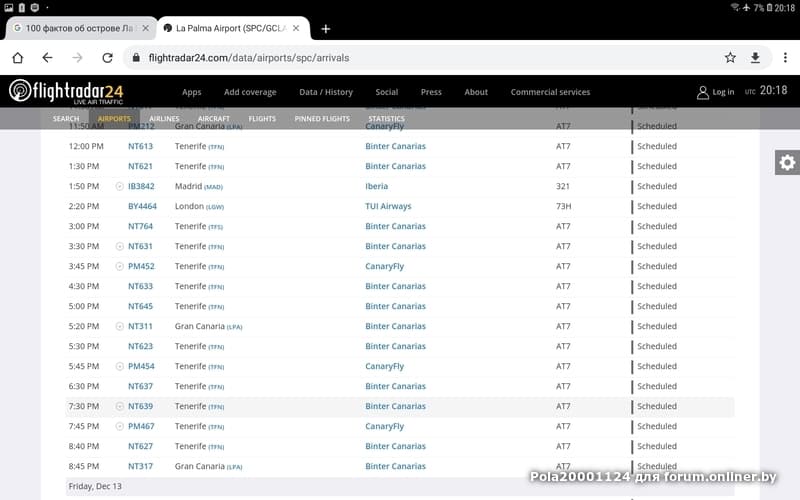Bookmark the page with the star icon
This screenshot has height=500, width=800.
point(730,58)
